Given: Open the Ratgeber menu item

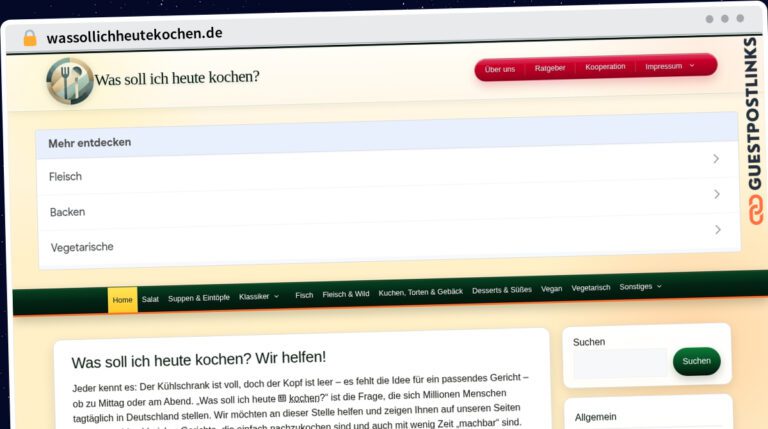Looking at the screenshot, I should coord(550,68).
